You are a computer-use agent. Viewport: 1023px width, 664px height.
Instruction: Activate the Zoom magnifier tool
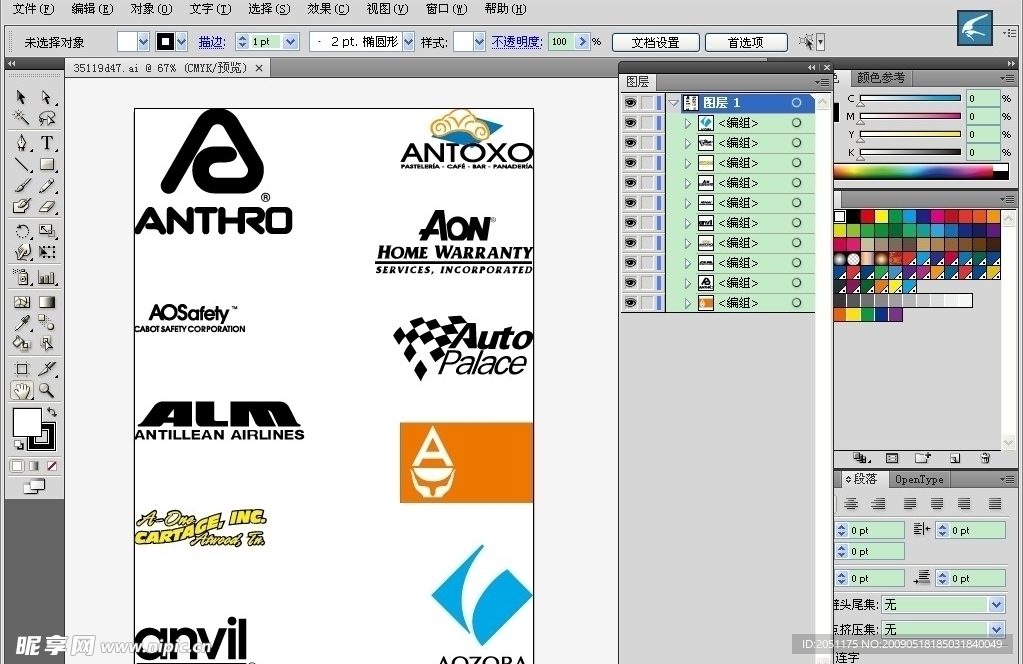click(x=47, y=390)
